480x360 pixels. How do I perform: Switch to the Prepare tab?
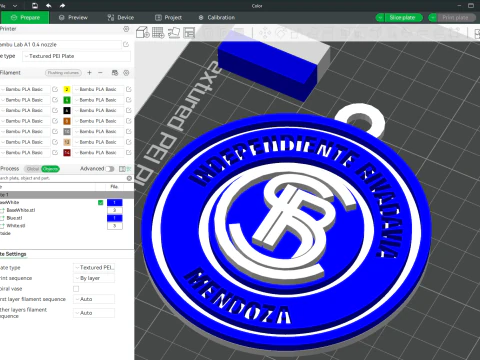tap(25, 18)
